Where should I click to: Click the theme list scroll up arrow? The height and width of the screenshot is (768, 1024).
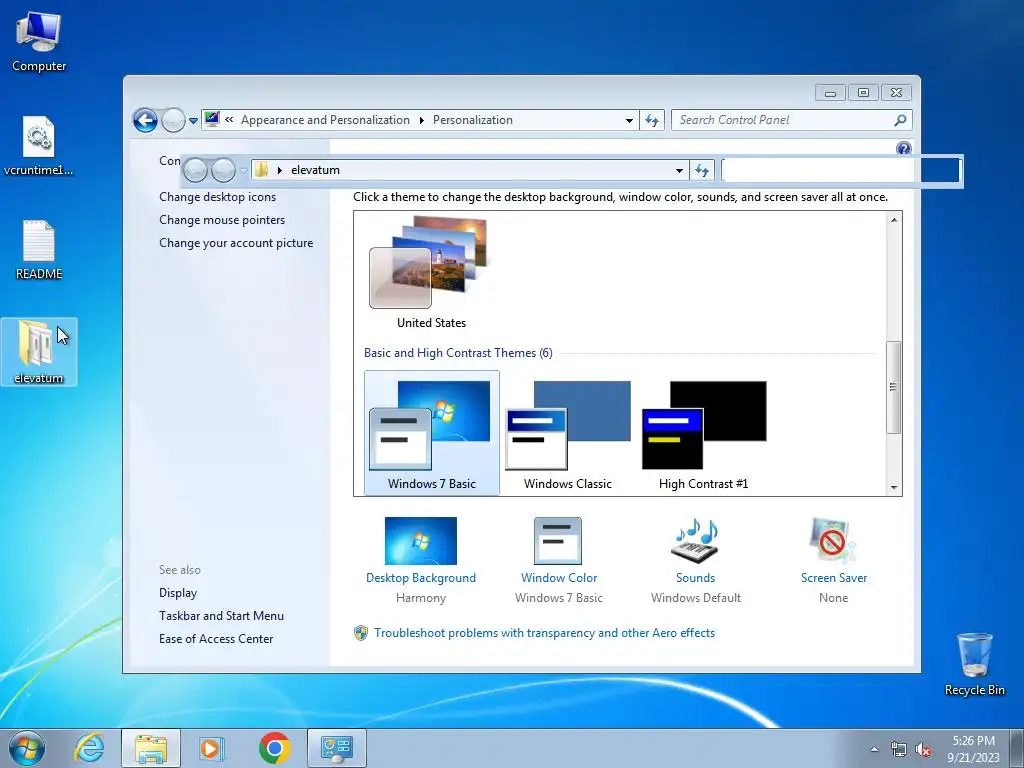[894, 220]
